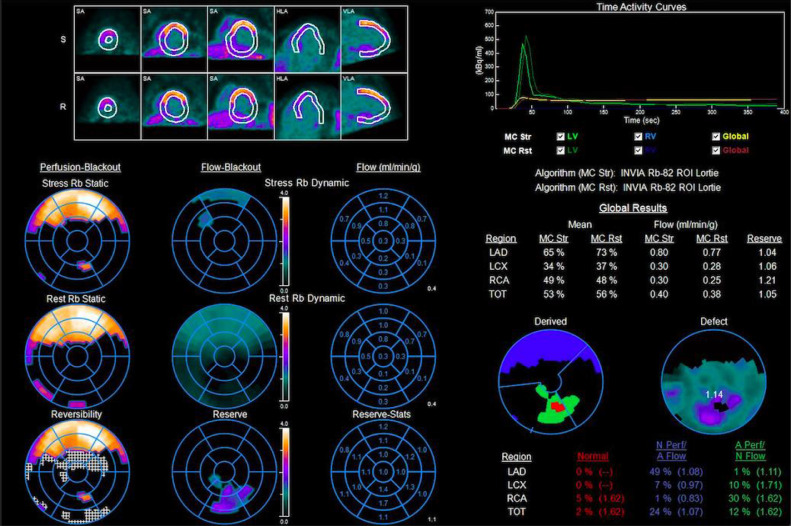The width and height of the screenshot is (791, 526).
Task: Click the LCX row label in Global Results
Action: point(498,266)
